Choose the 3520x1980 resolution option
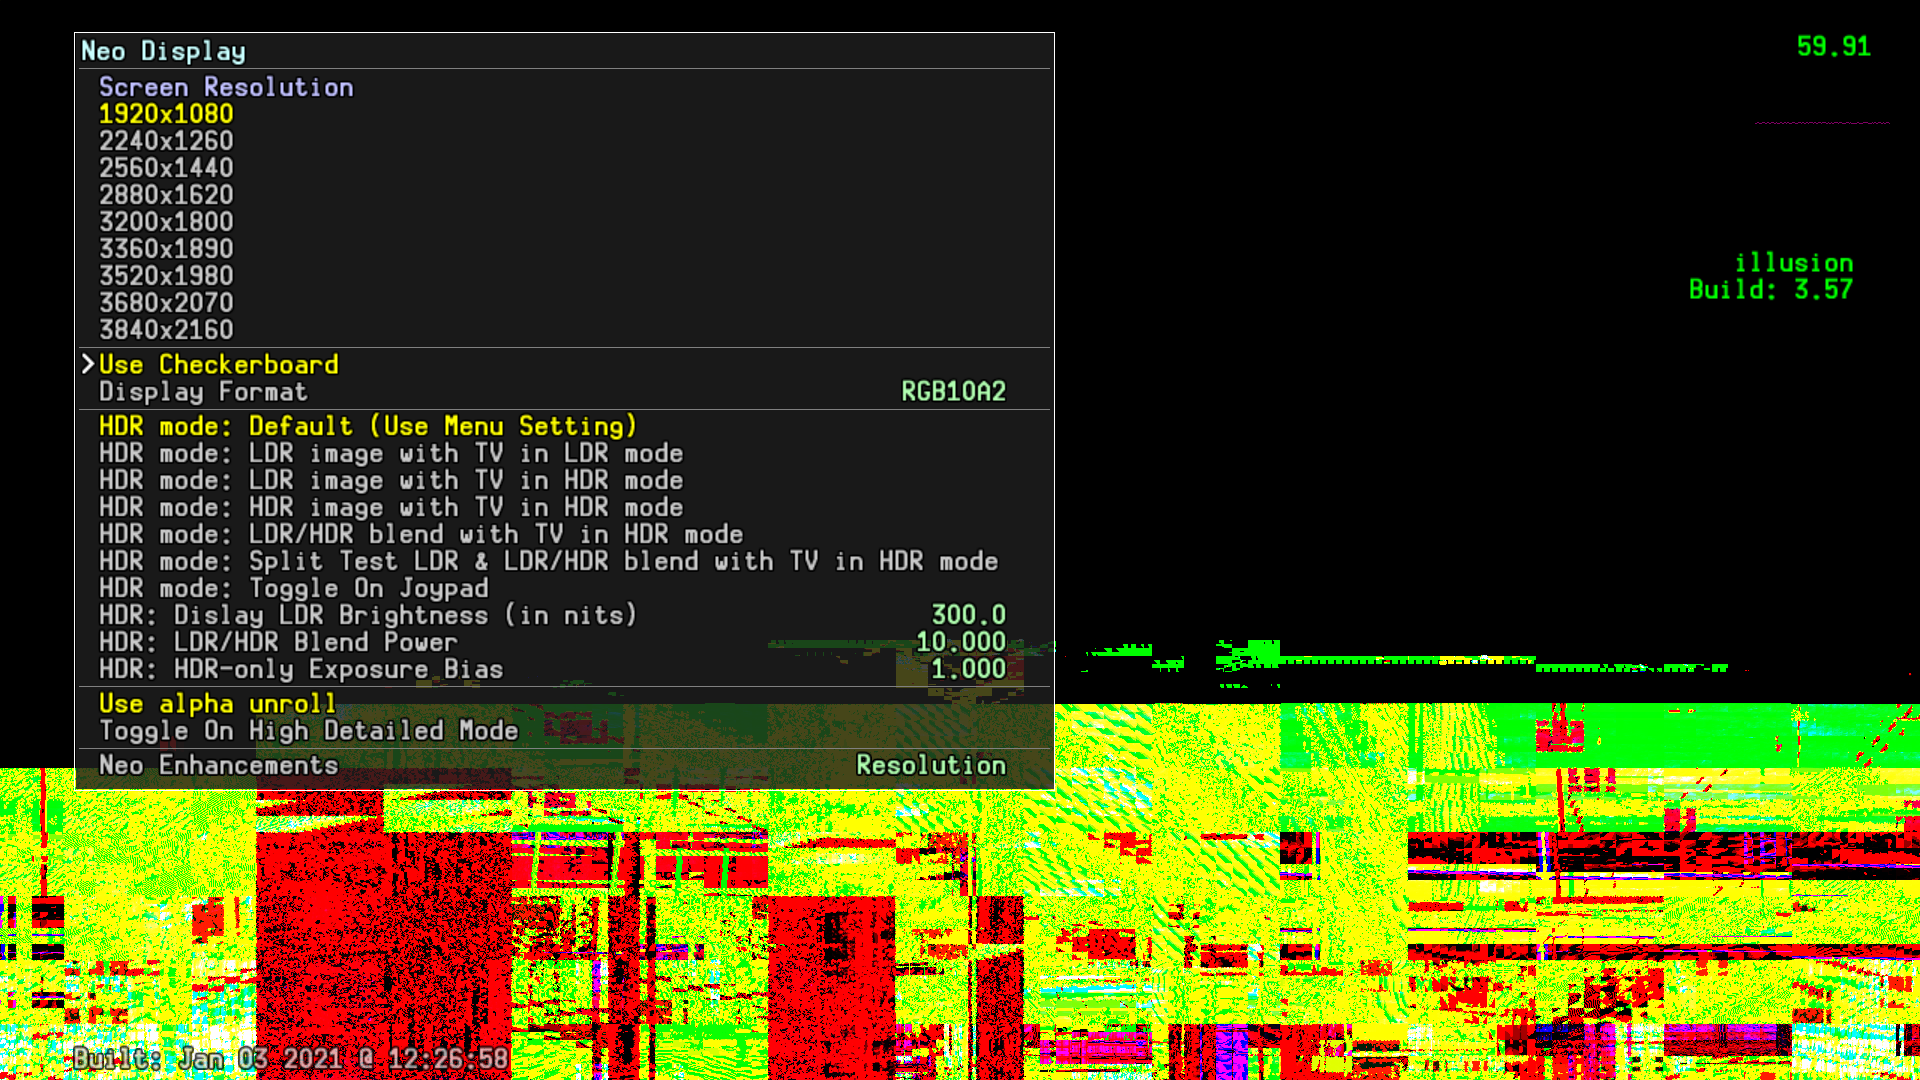 click(166, 276)
